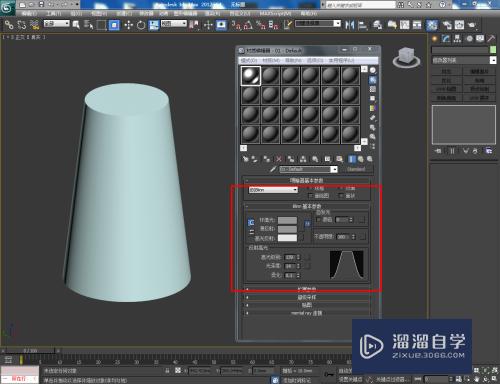Click the Unlink Selection tool
This screenshot has height=384, width=500.
(x=22, y=25)
